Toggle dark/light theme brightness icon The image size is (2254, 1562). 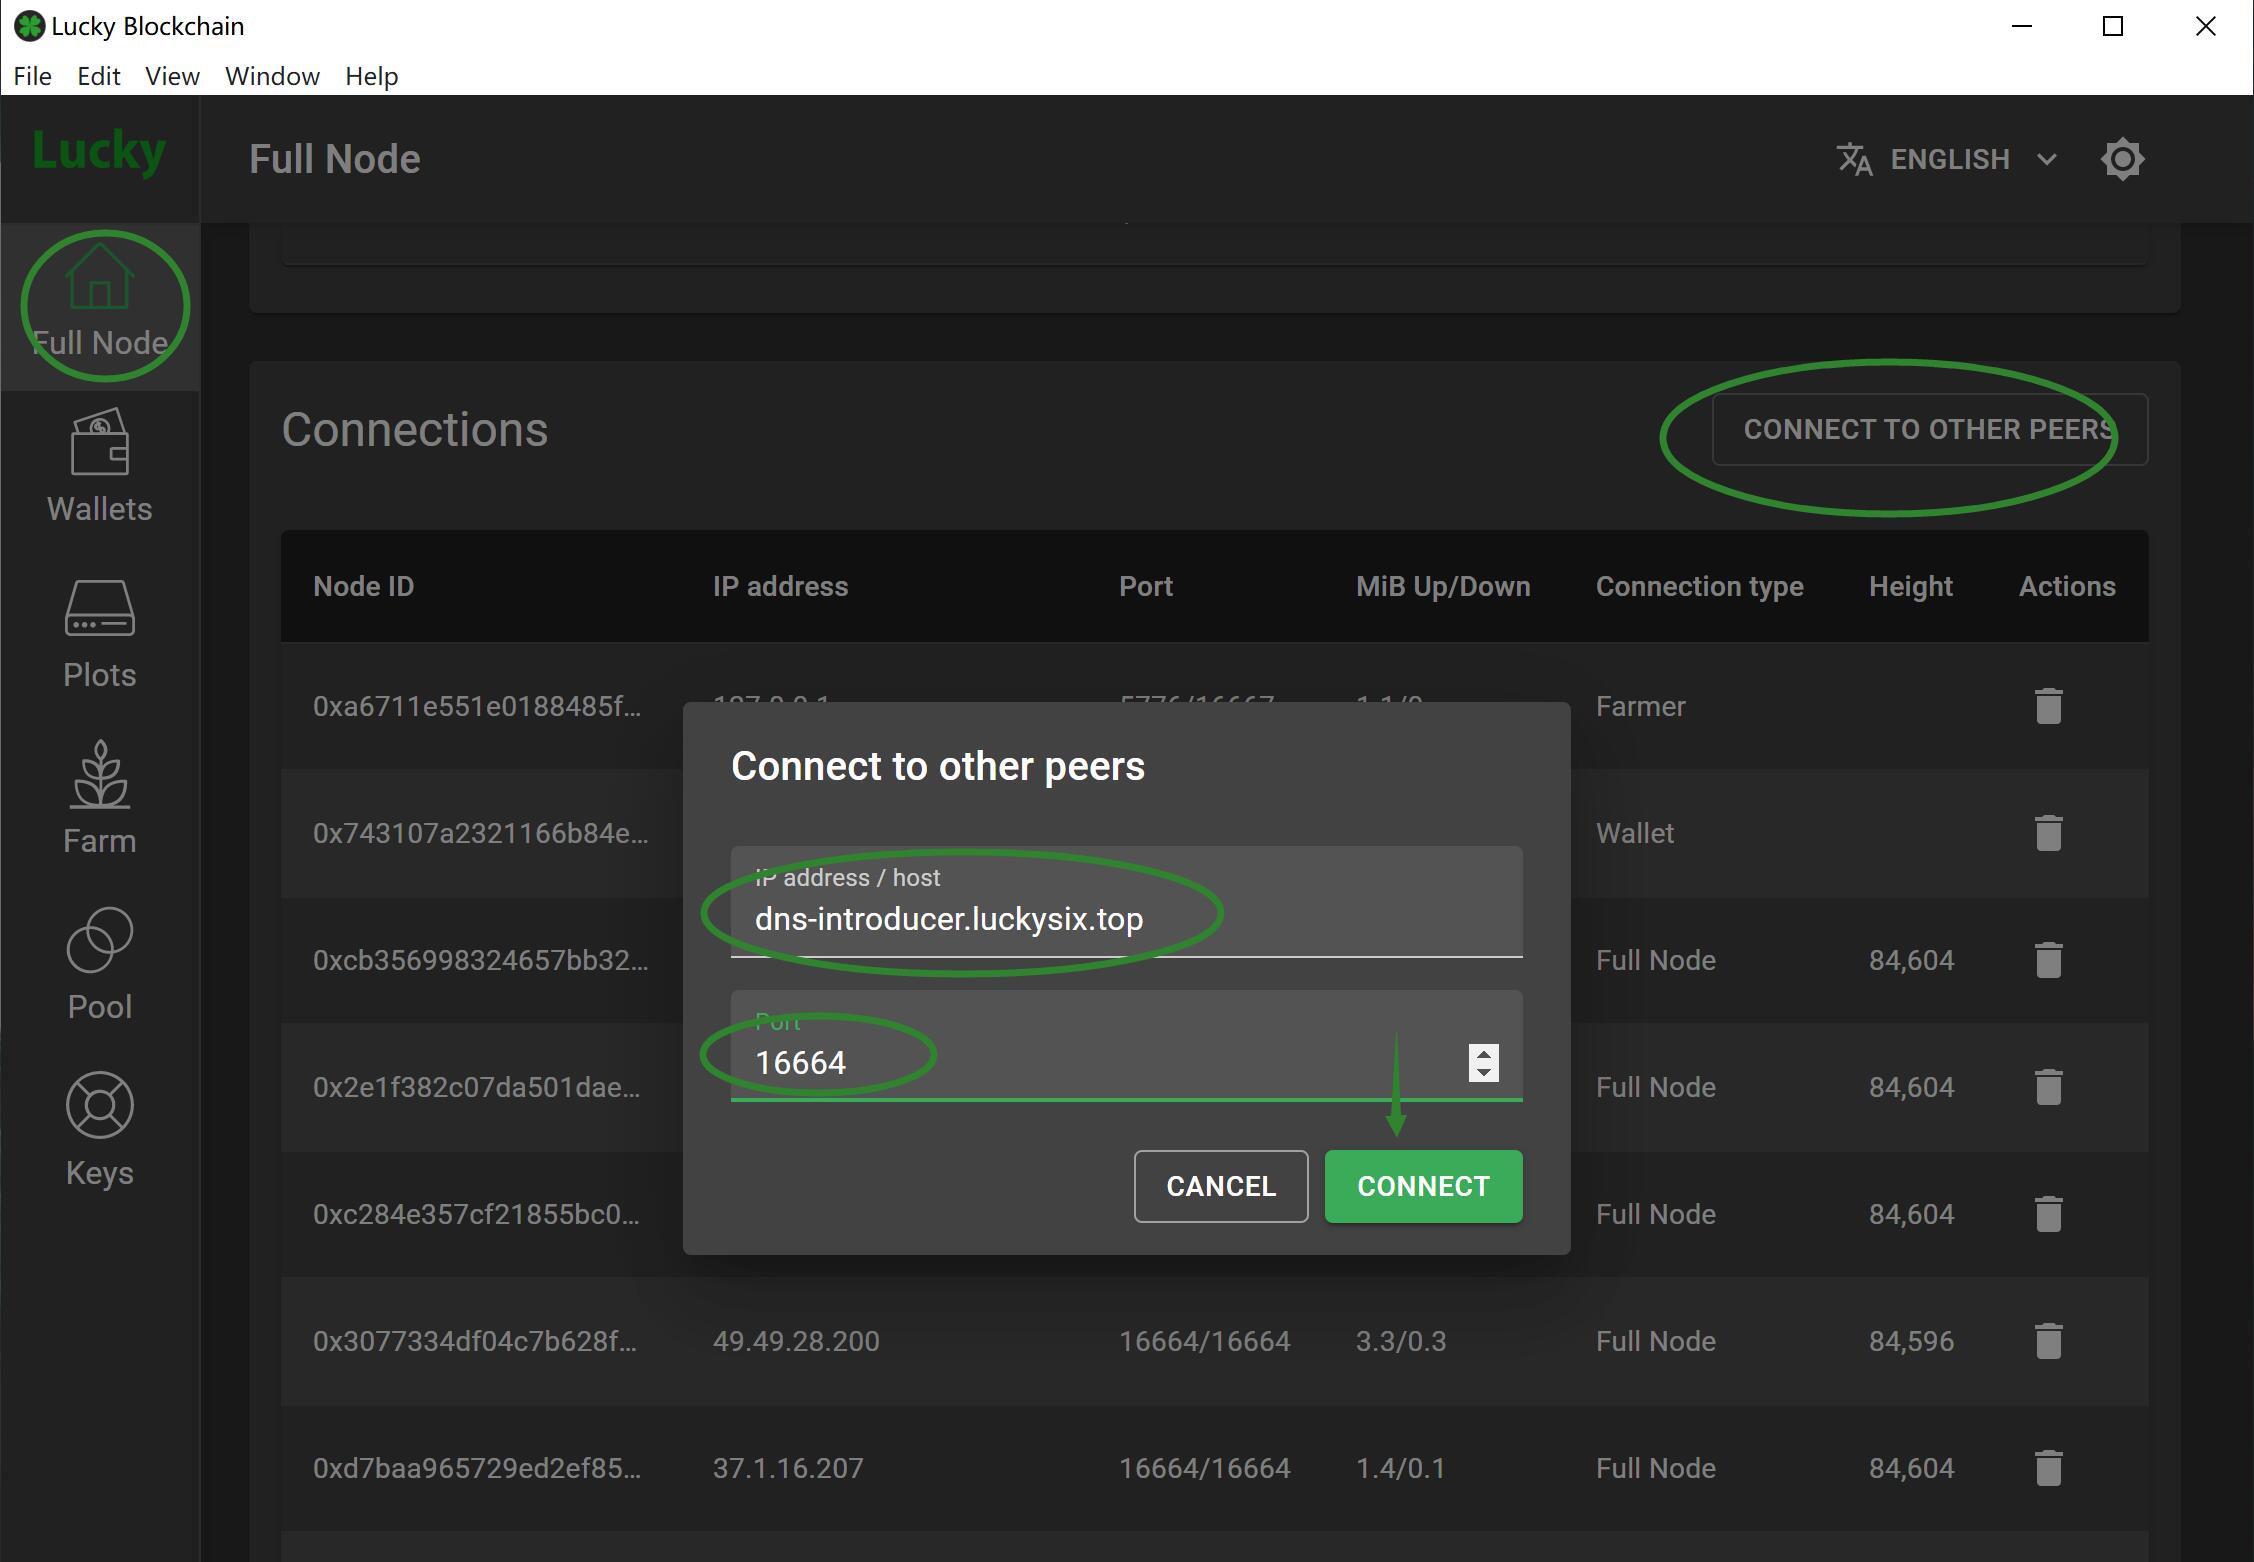point(2122,160)
